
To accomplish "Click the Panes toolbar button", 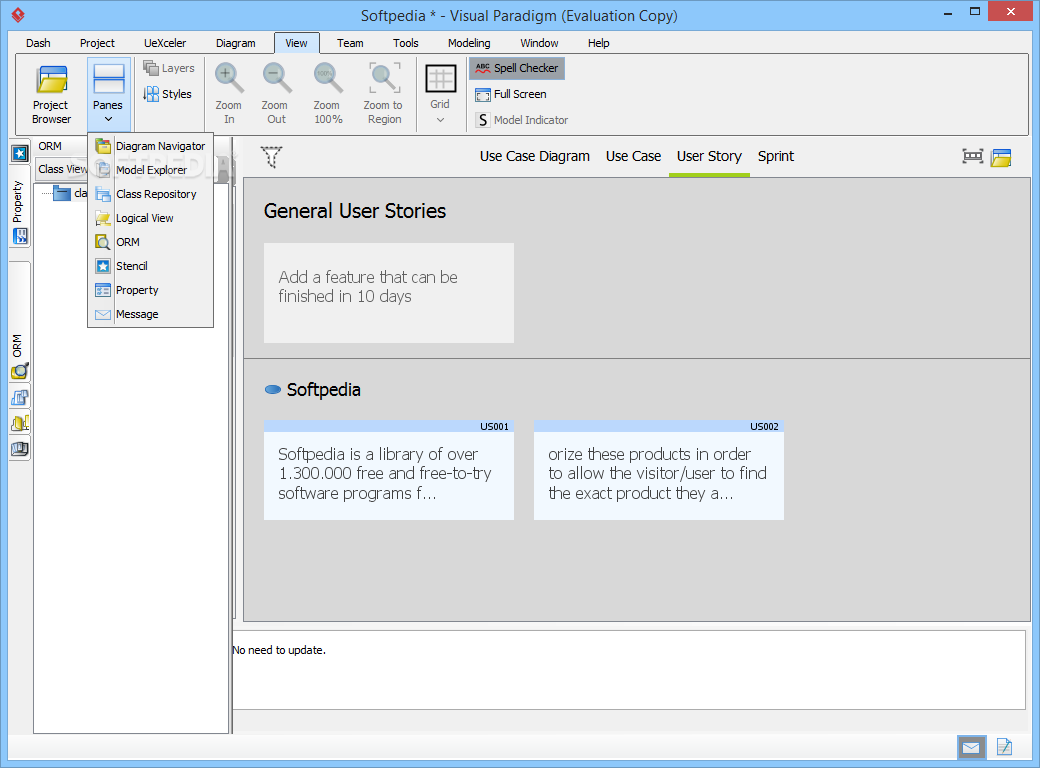I will coord(108,94).
